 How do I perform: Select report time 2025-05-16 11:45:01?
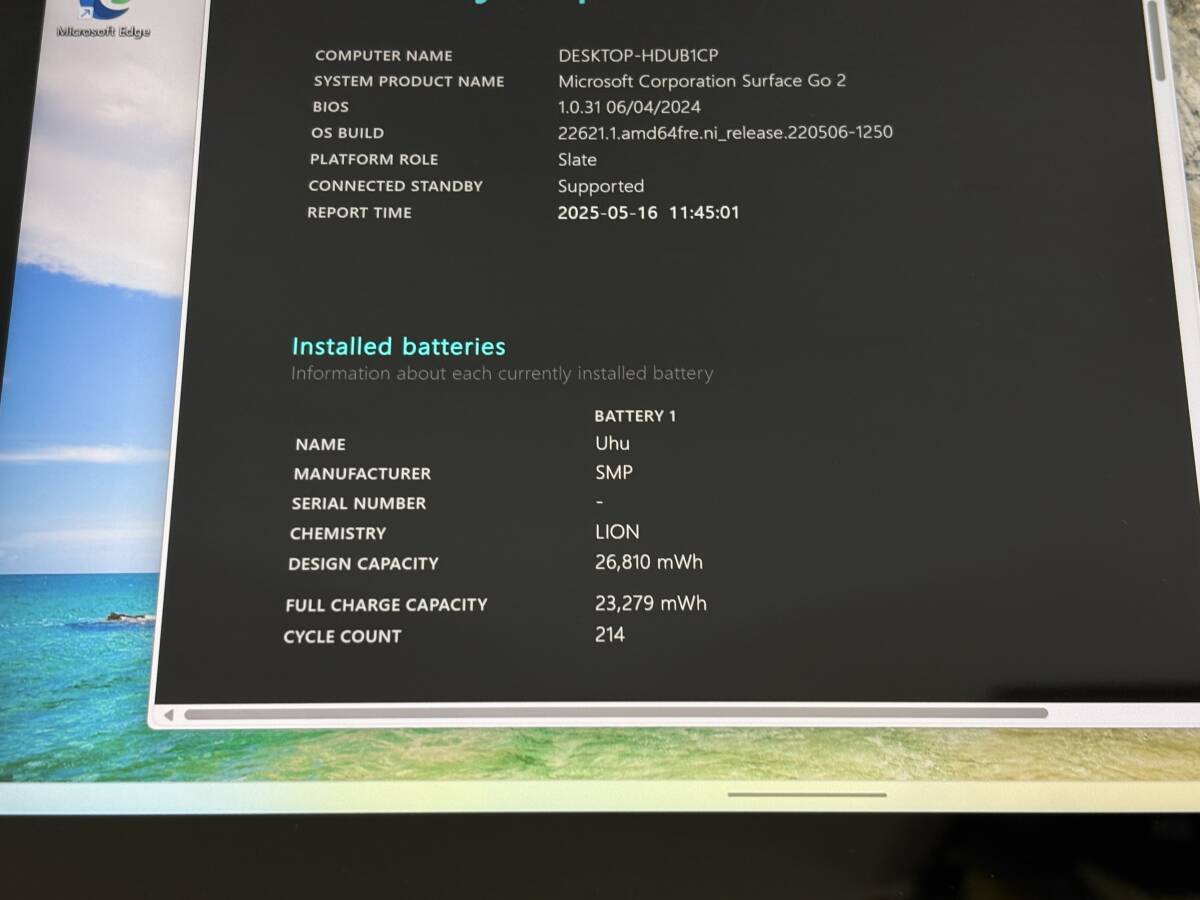point(648,212)
